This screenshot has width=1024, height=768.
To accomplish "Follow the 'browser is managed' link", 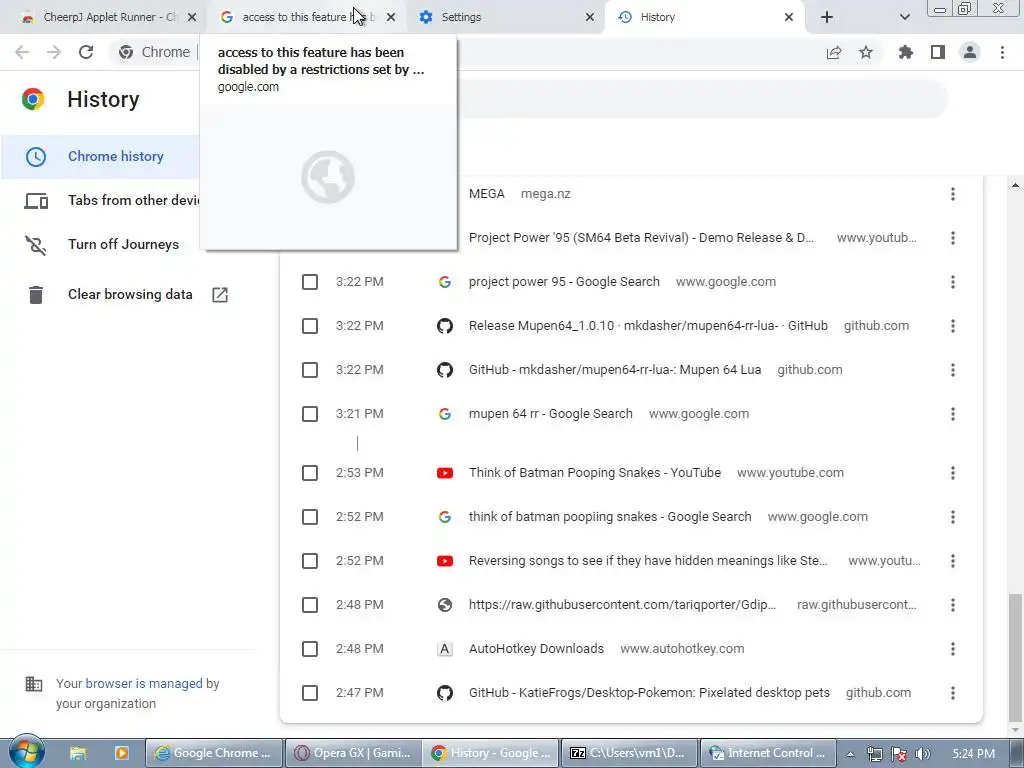I will pyautogui.click(x=144, y=683).
